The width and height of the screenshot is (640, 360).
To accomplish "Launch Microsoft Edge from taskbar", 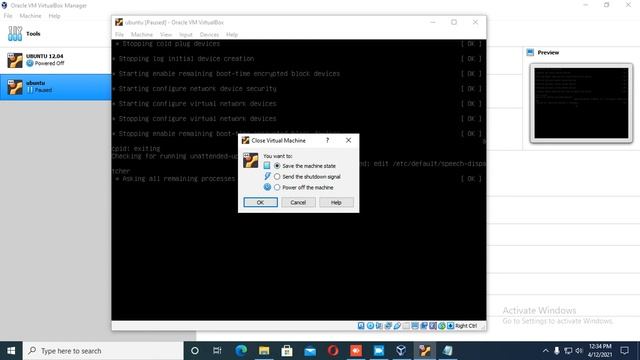I will coord(241,351).
